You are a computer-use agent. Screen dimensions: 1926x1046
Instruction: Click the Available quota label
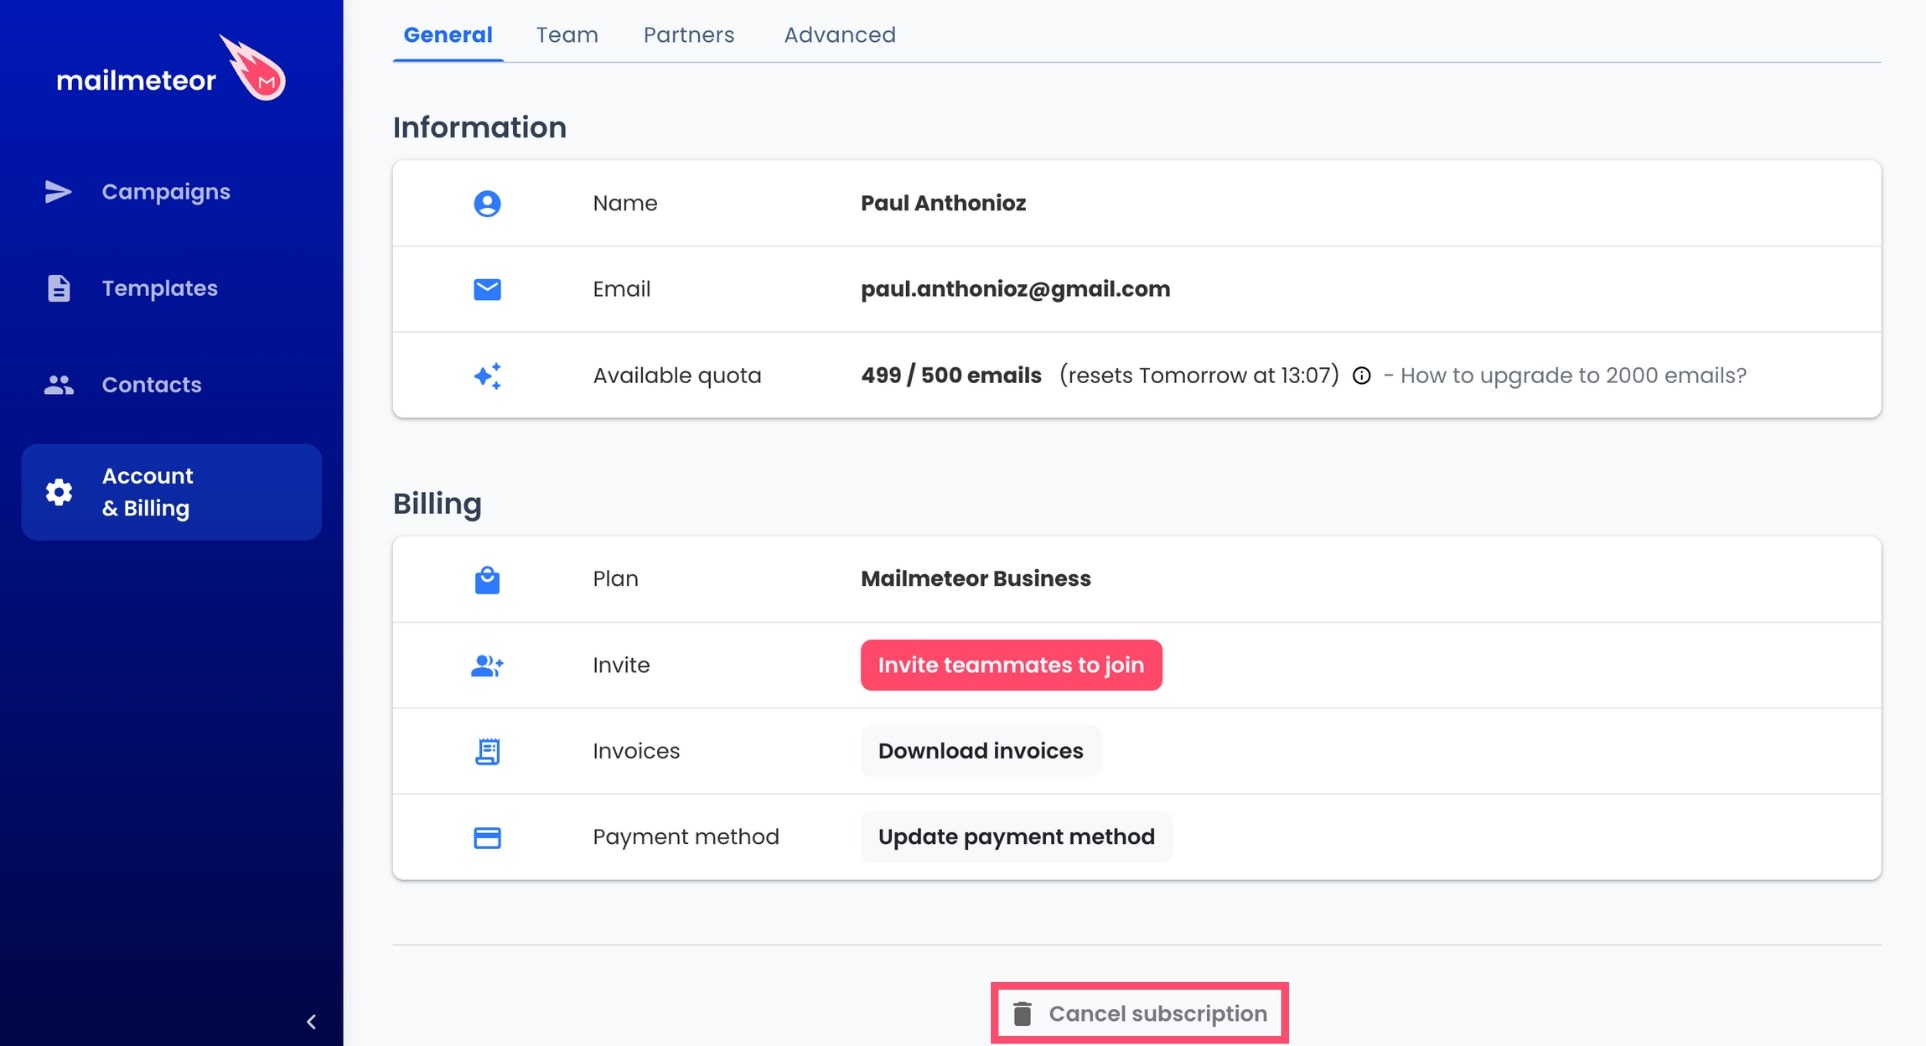[677, 376]
